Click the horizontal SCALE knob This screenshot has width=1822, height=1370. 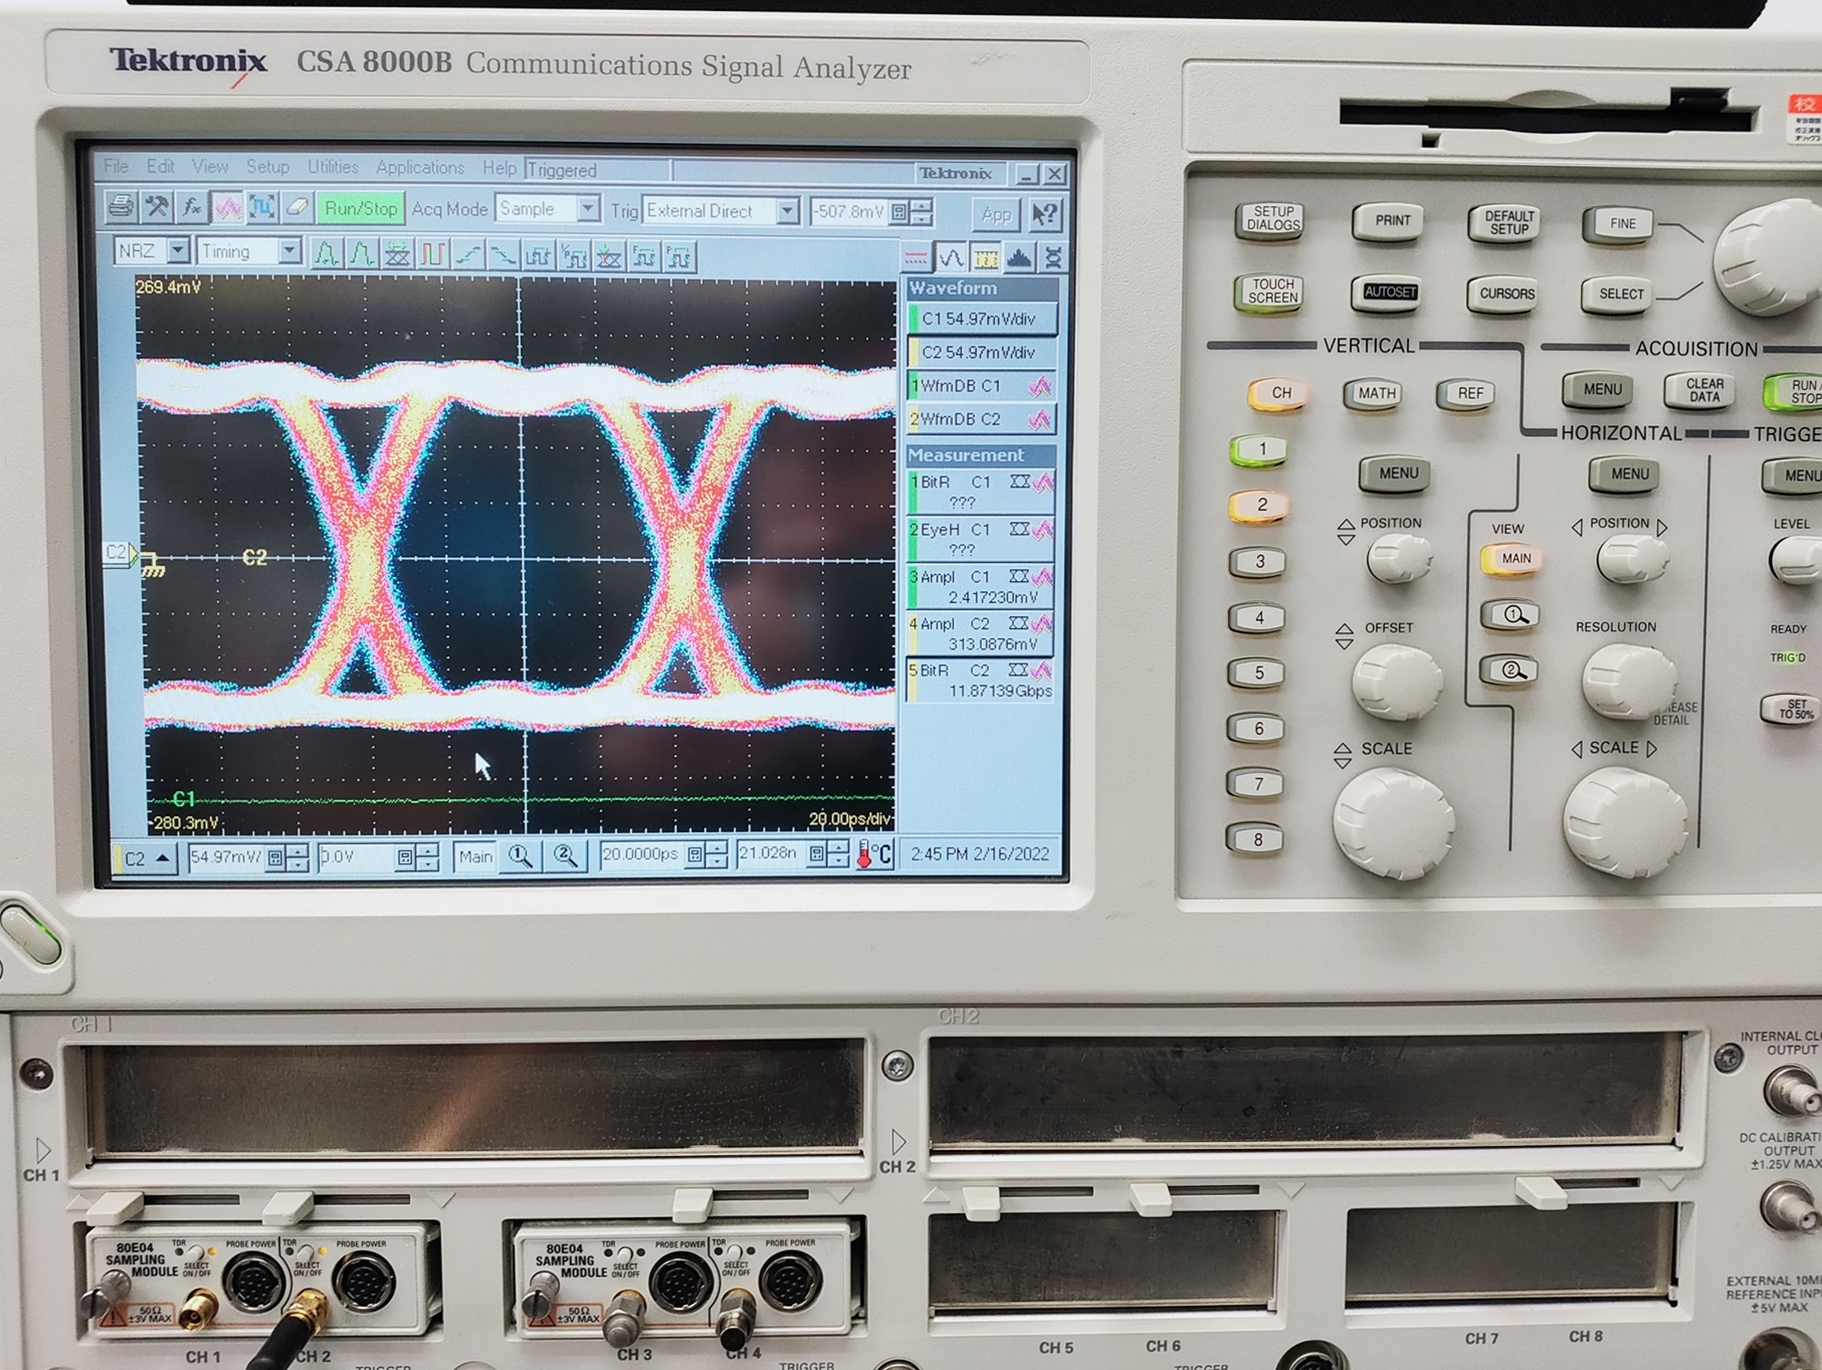point(1626,826)
